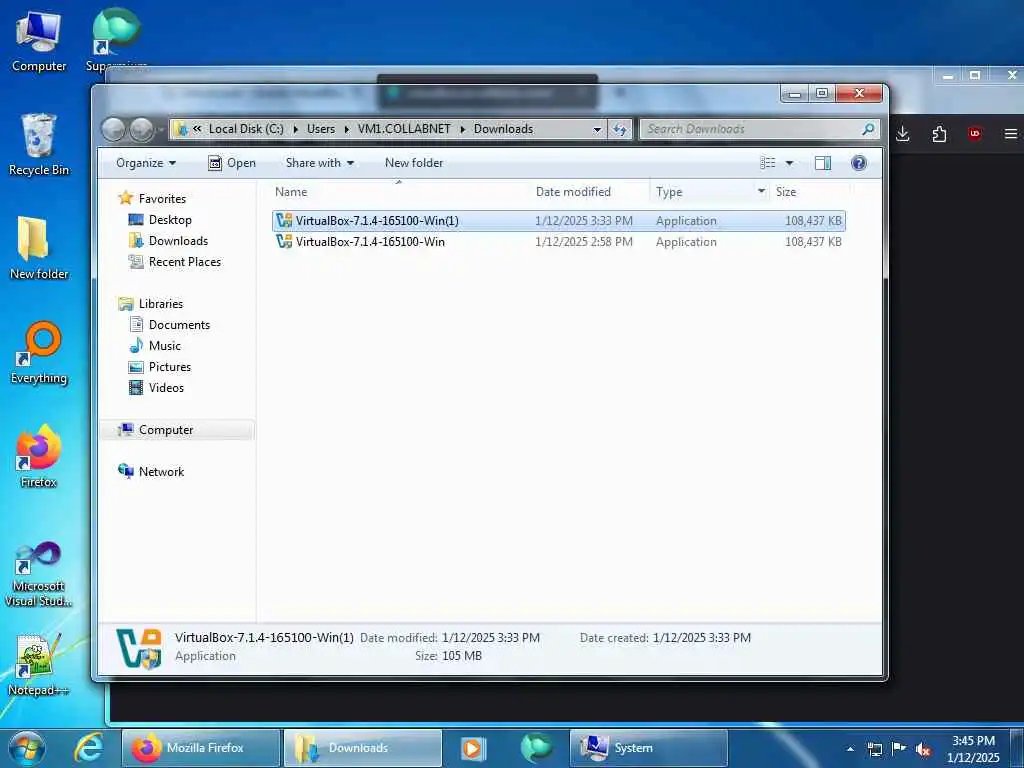
Task: Click date modified 1/12/2025 2:58 PM cell
Action: tap(584, 242)
